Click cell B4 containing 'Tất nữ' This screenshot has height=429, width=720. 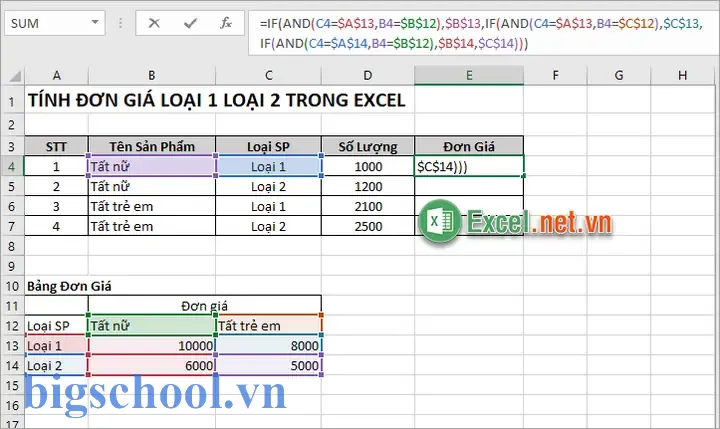[x=152, y=166]
